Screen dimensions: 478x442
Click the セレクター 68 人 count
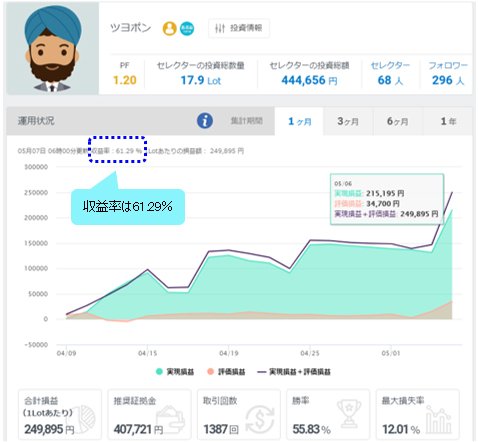coord(390,80)
